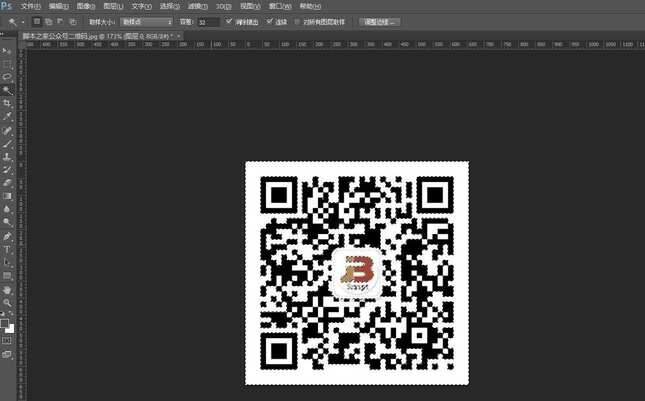
Task: Click the logo in the QR code center
Action: coord(357,272)
